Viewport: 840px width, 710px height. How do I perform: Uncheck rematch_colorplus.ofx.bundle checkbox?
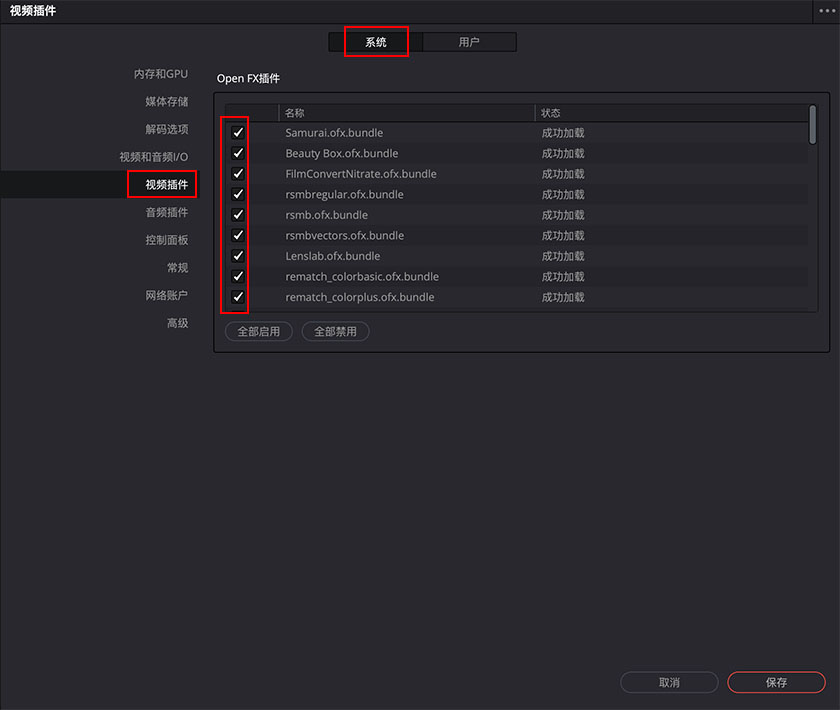(238, 297)
